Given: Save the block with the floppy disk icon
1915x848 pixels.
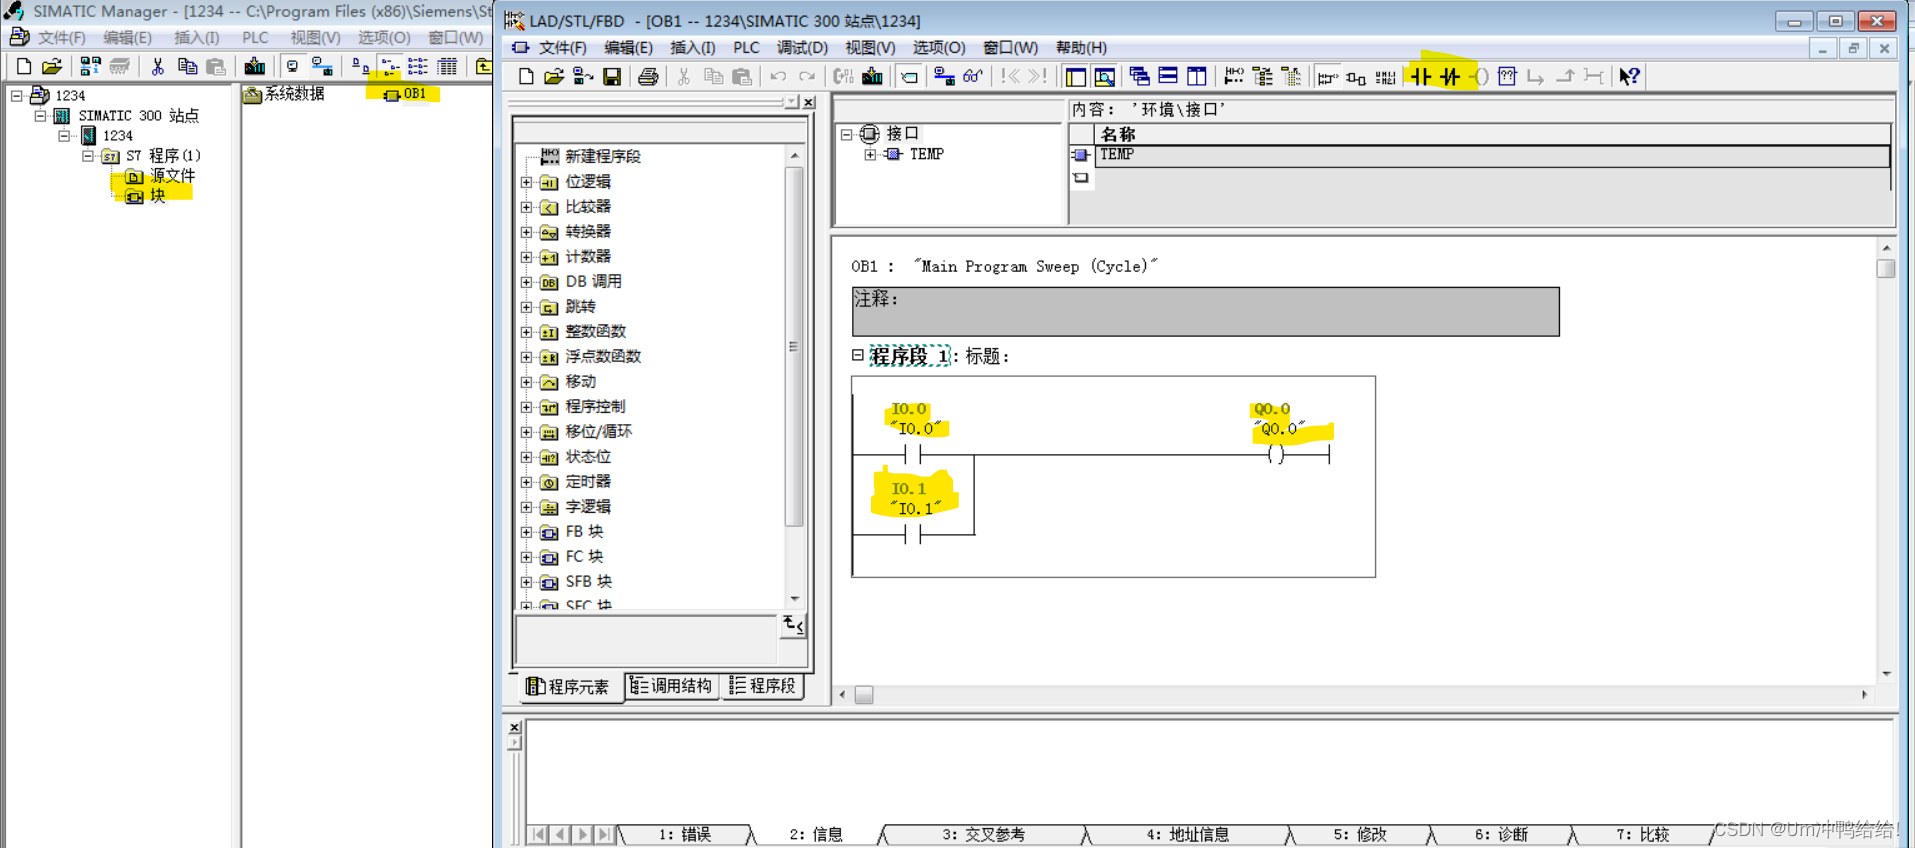Looking at the screenshot, I should point(612,77).
